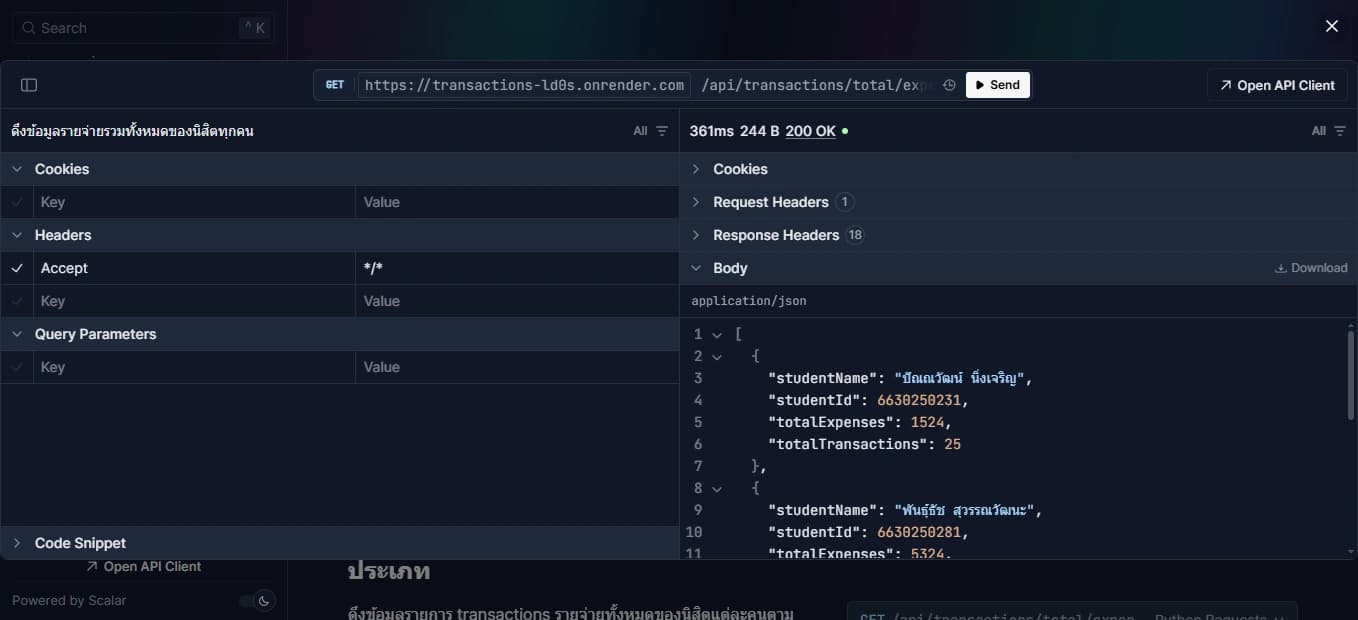Open the search field magnifier icon
The height and width of the screenshot is (620, 1358).
click(27, 27)
